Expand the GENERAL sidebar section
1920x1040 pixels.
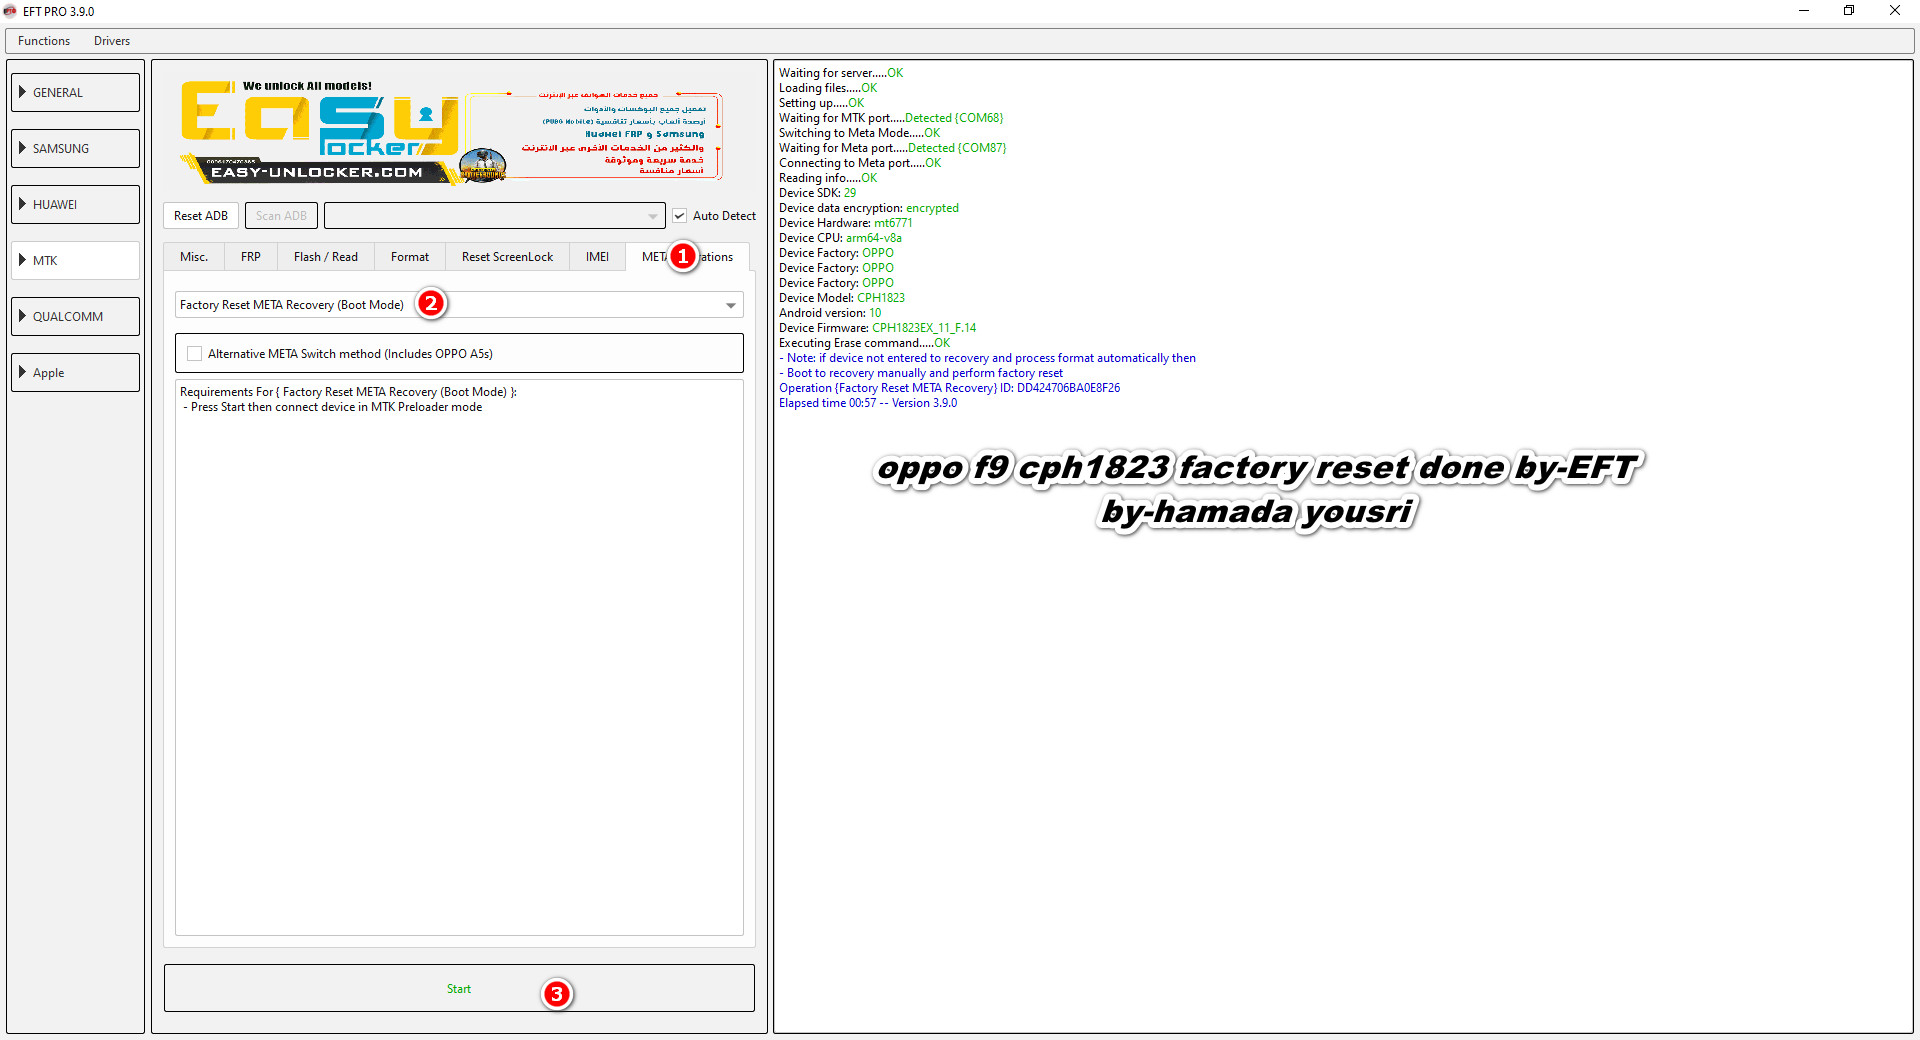(75, 92)
